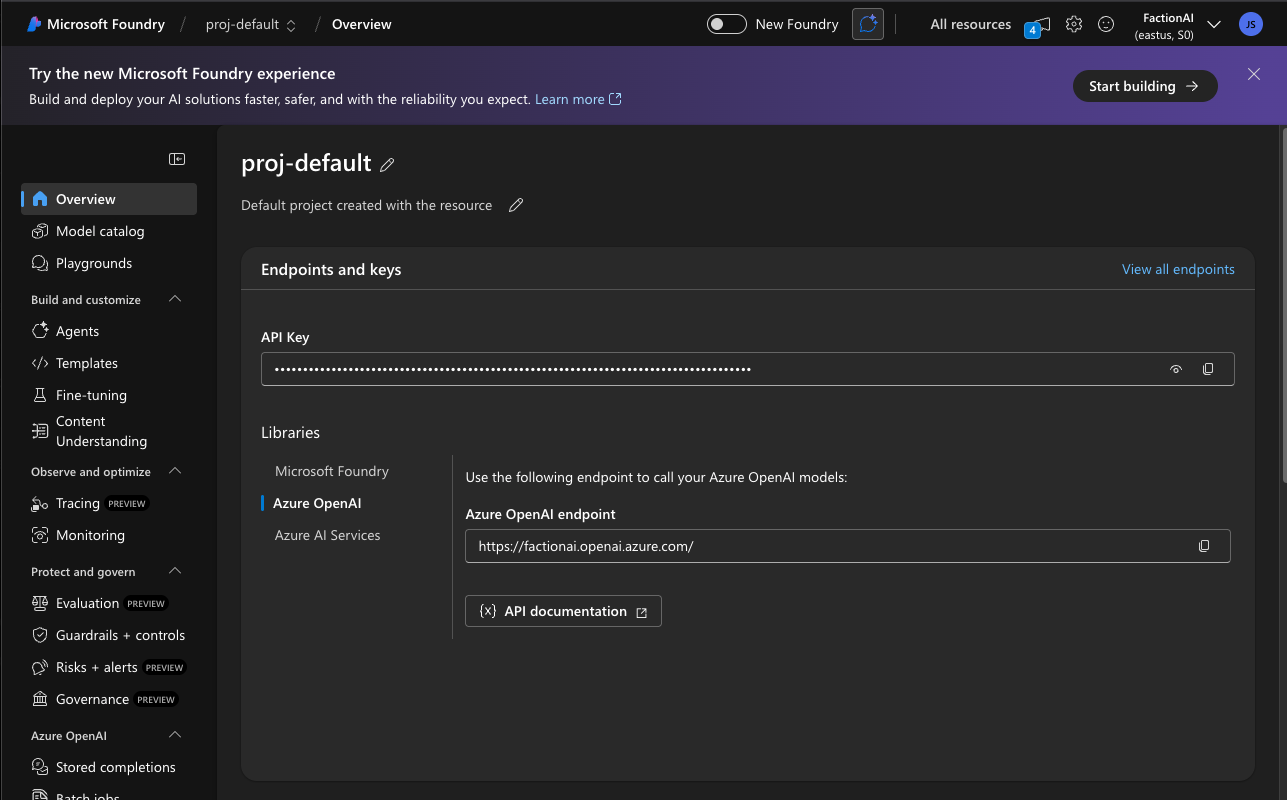Select the Microsoft Foundry library tab

pyautogui.click(x=332, y=471)
